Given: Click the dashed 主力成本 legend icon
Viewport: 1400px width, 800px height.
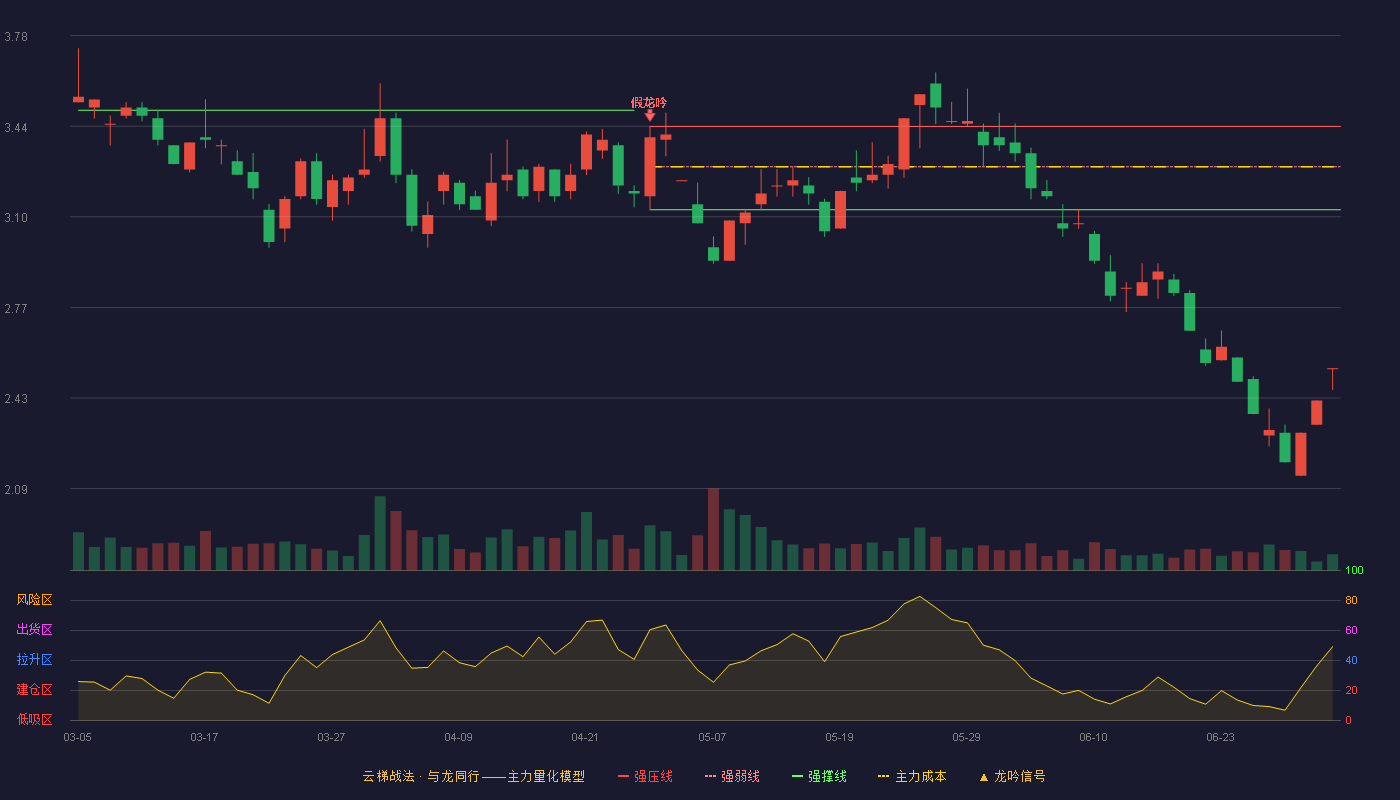Looking at the screenshot, I should [x=883, y=776].
